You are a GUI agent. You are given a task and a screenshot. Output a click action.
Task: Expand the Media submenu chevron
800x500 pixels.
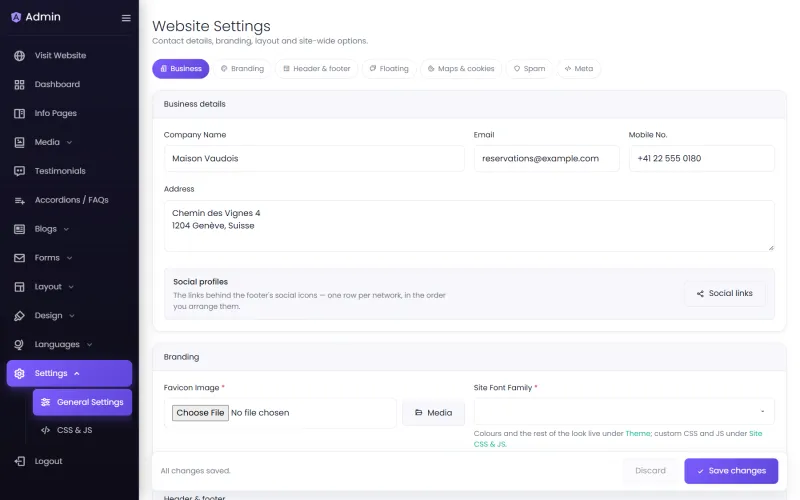tap(69, 142)
